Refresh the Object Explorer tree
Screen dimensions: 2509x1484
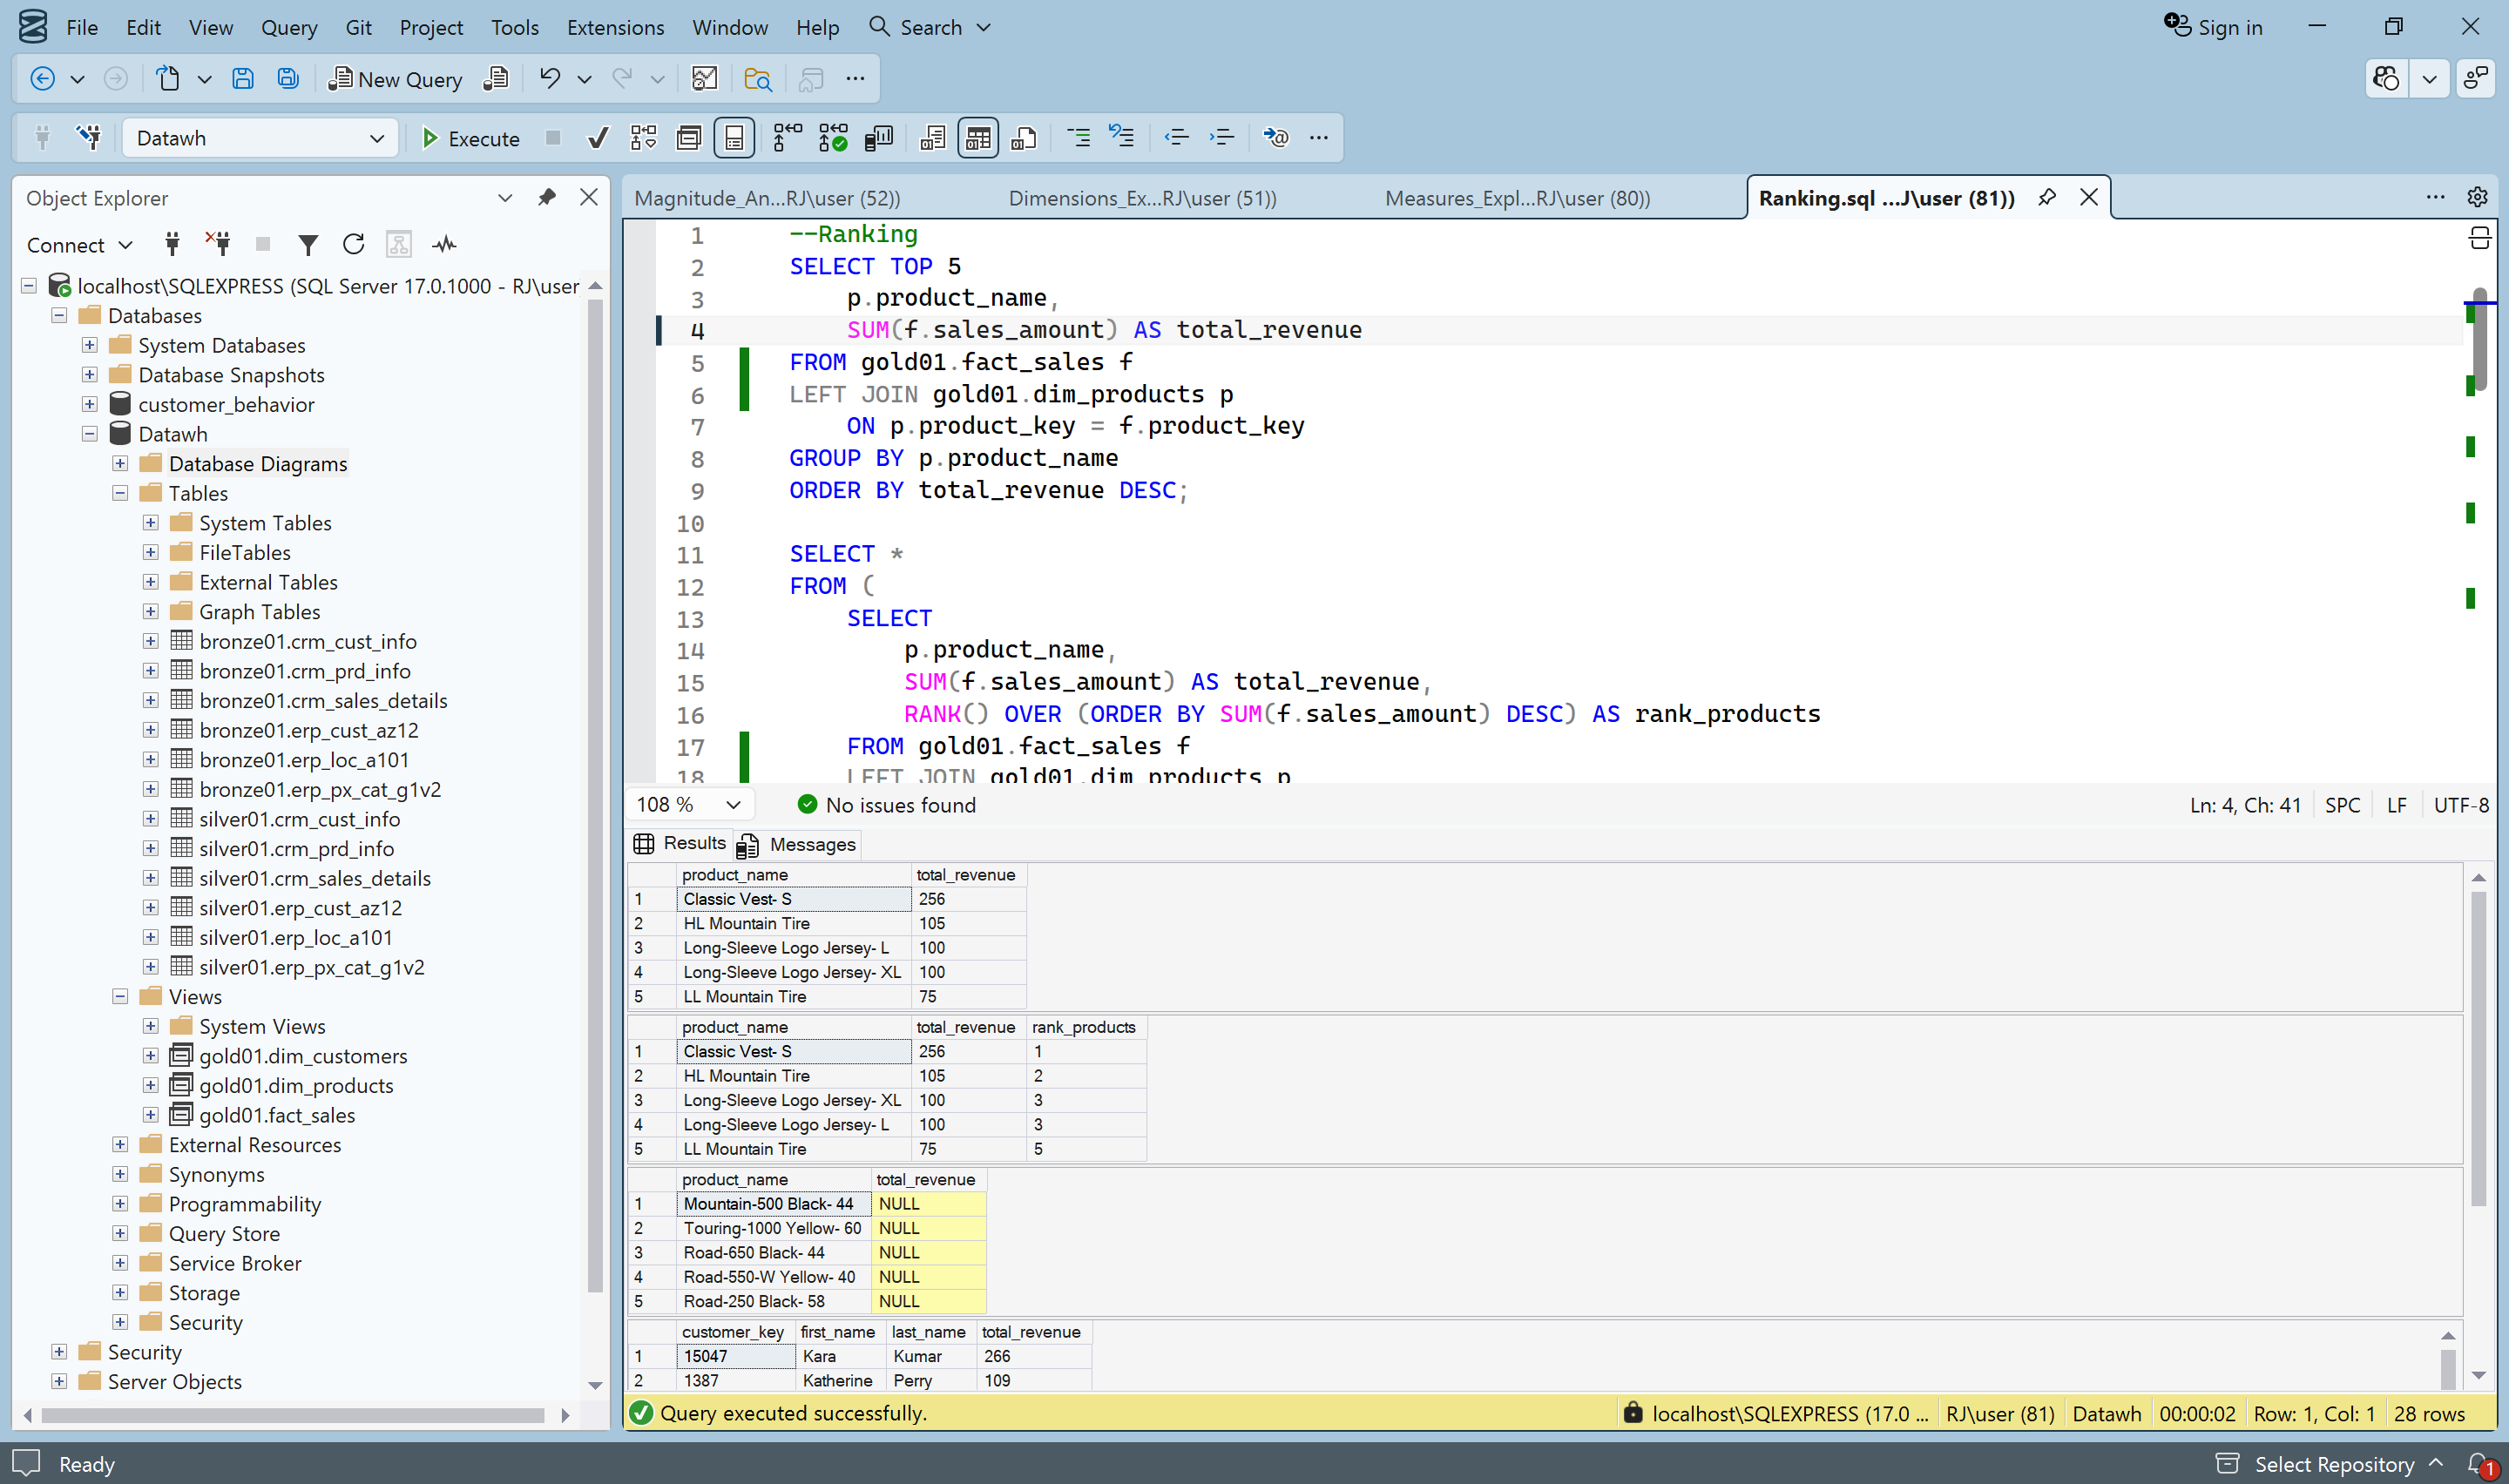click(x=353, y=244)
